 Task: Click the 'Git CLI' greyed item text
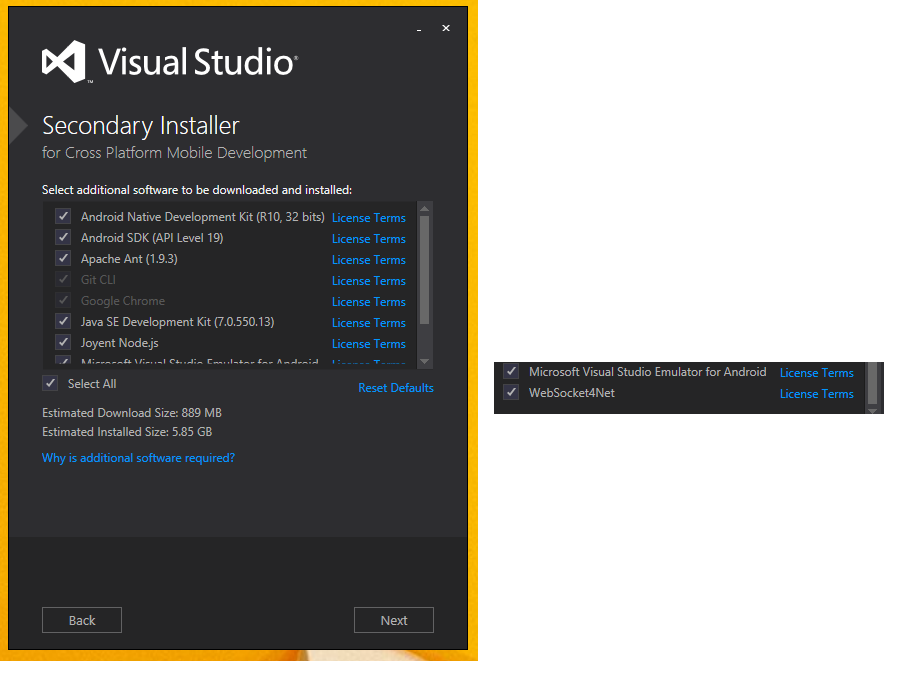pyautogui.click(x=98, y=280)
